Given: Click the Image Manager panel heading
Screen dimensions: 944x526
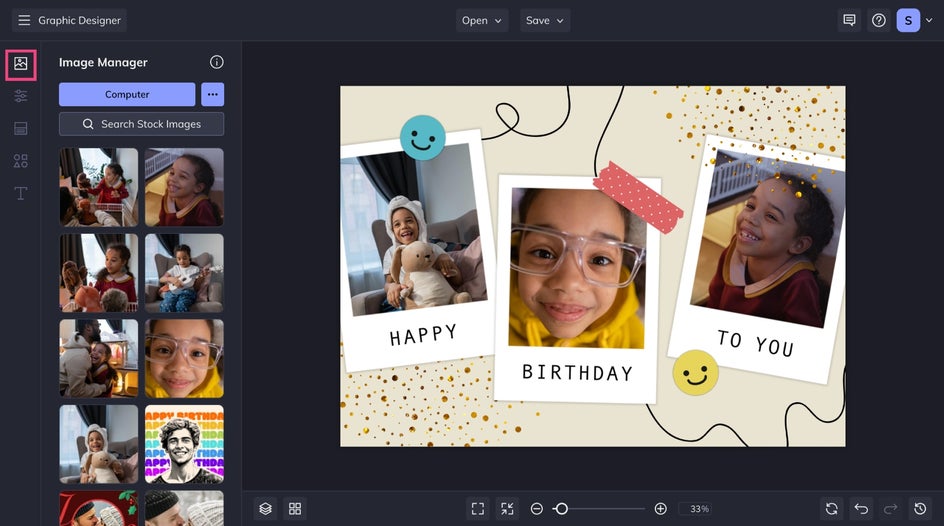Looking at the screenshot, I should tap(103, 62).
